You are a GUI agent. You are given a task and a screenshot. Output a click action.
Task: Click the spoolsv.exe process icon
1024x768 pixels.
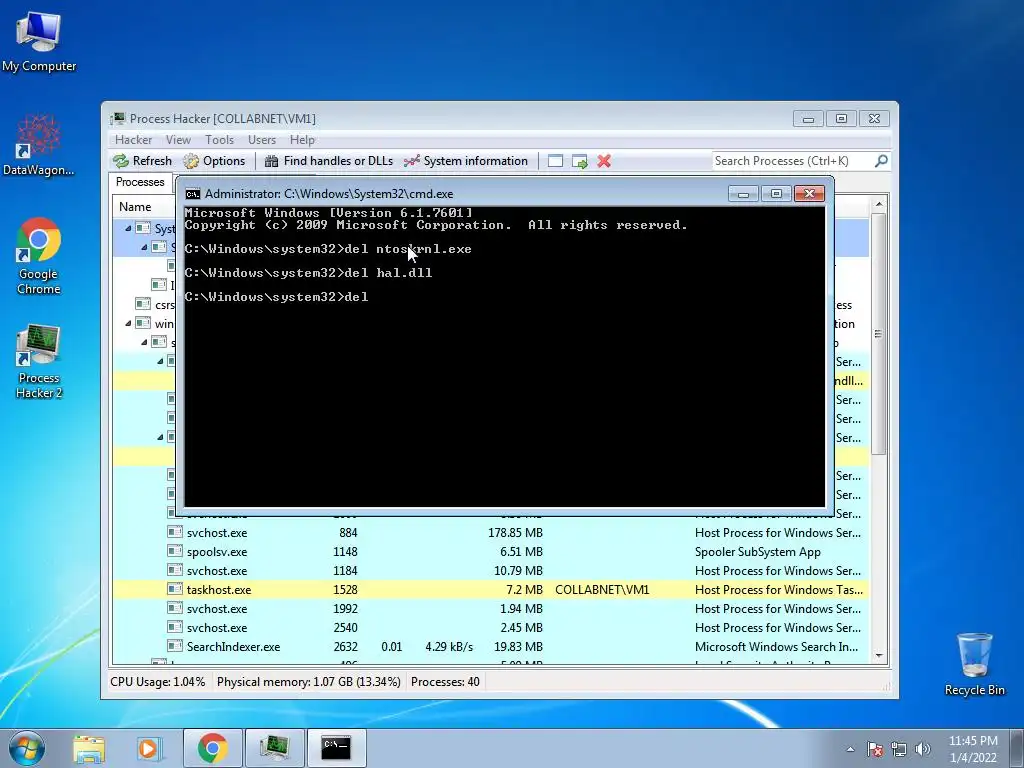click(174, 551)
